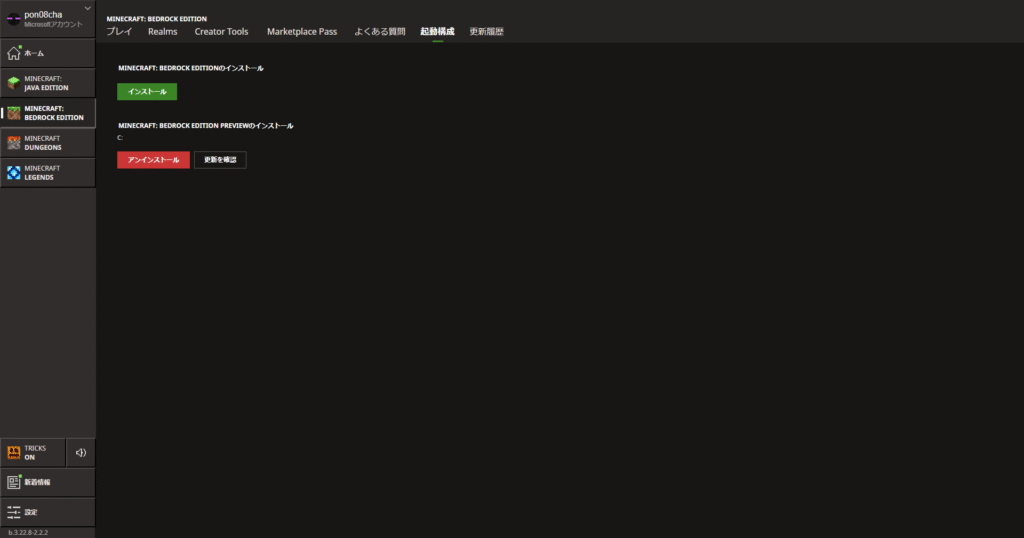Select the Marketplace Pass tab
Viewport: 1024px width, 538px height.
[x=301, y=32]
